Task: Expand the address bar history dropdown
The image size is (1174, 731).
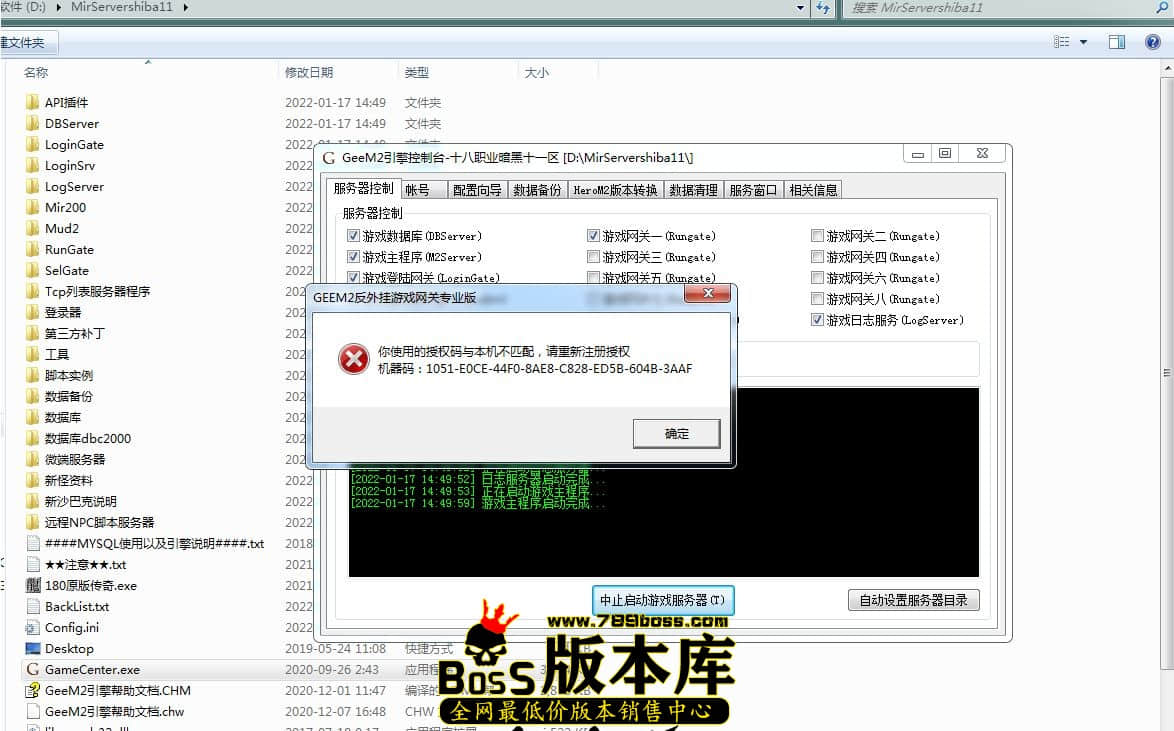Action: coord(800,7)
